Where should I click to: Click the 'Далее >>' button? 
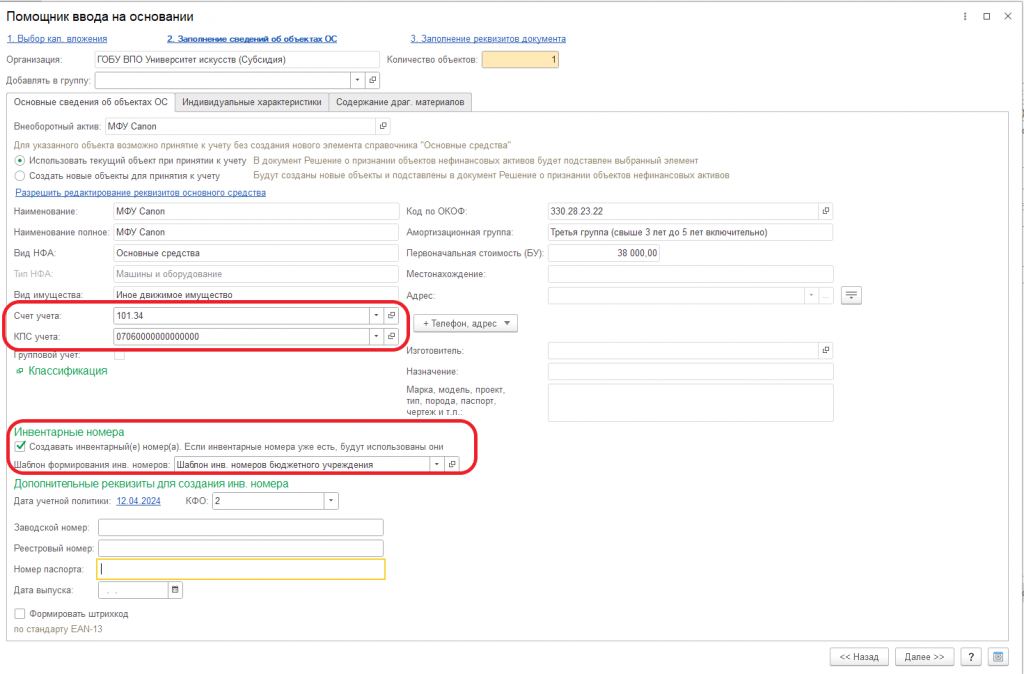[924, 656]
